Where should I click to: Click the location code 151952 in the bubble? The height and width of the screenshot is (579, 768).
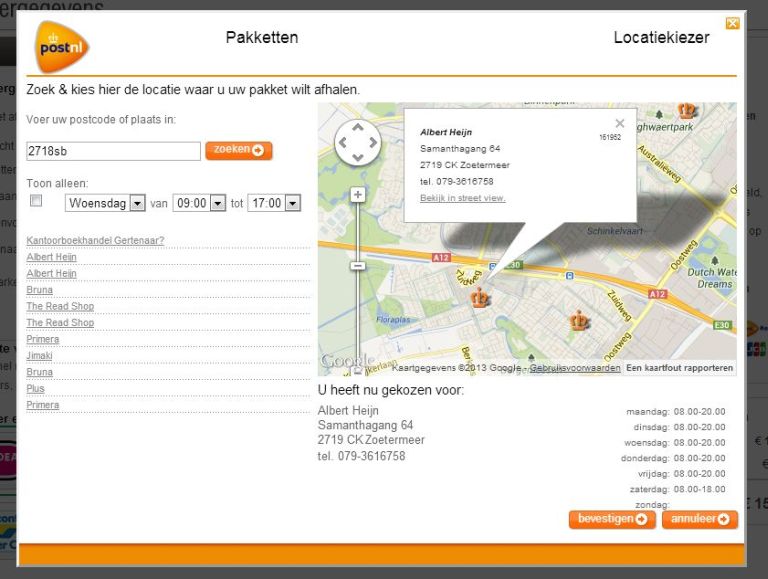point(610,137)
